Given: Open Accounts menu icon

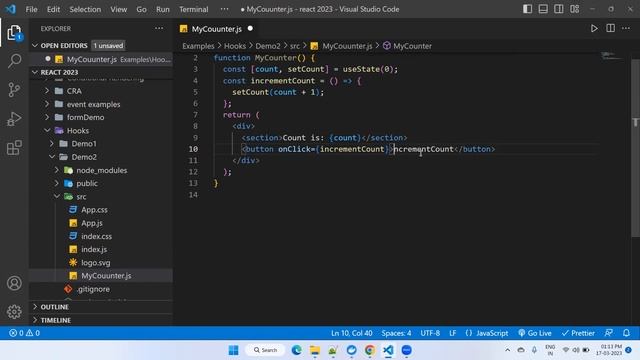Looking at the screenshot, I should tap(14, 283).
